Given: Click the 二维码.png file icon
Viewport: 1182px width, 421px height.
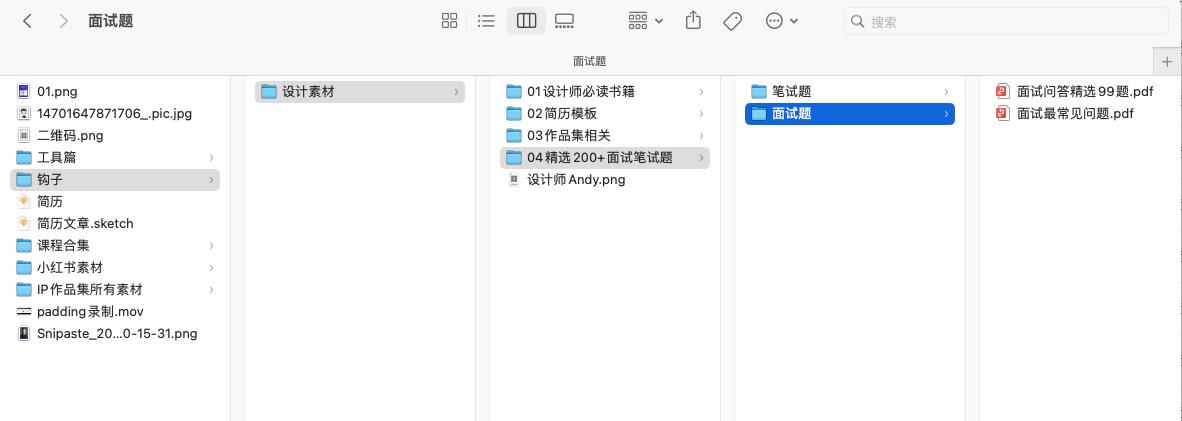Looking at the screenshot, I should click(x=23, y=136).
